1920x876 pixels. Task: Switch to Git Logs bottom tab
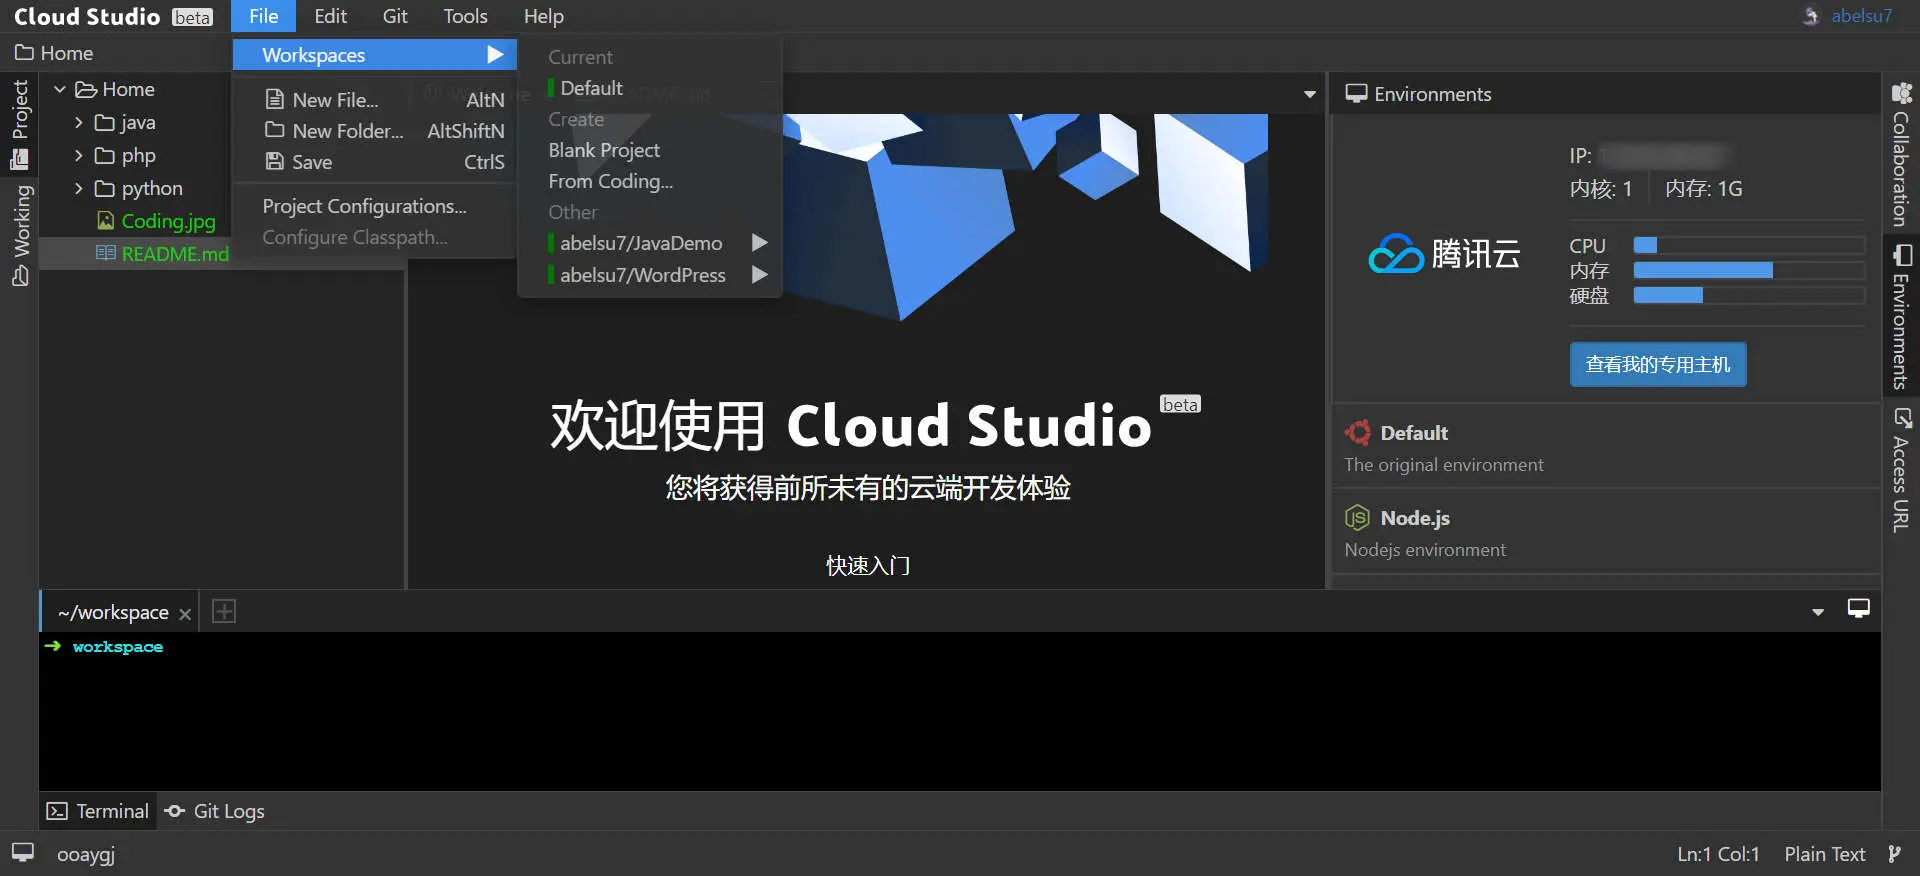click(215, 811)
